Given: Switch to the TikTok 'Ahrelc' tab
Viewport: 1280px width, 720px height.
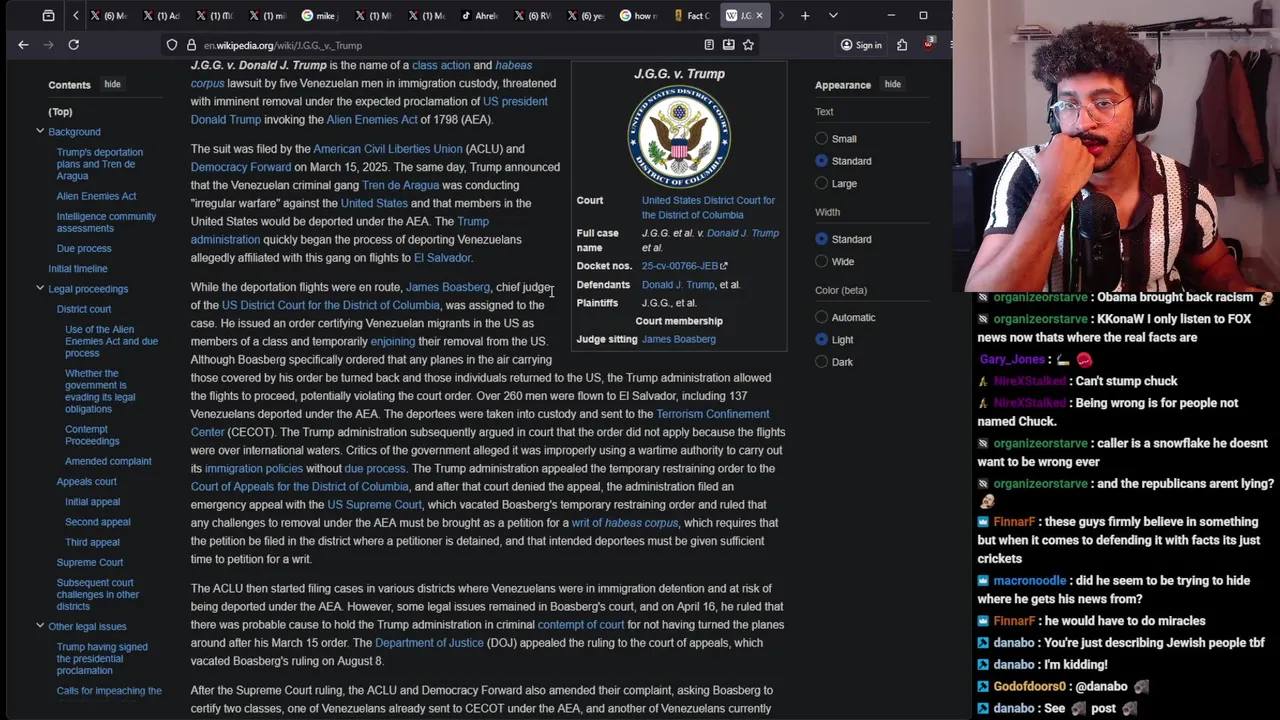Looking at the screenshot, I should click(x=479, y=16).
